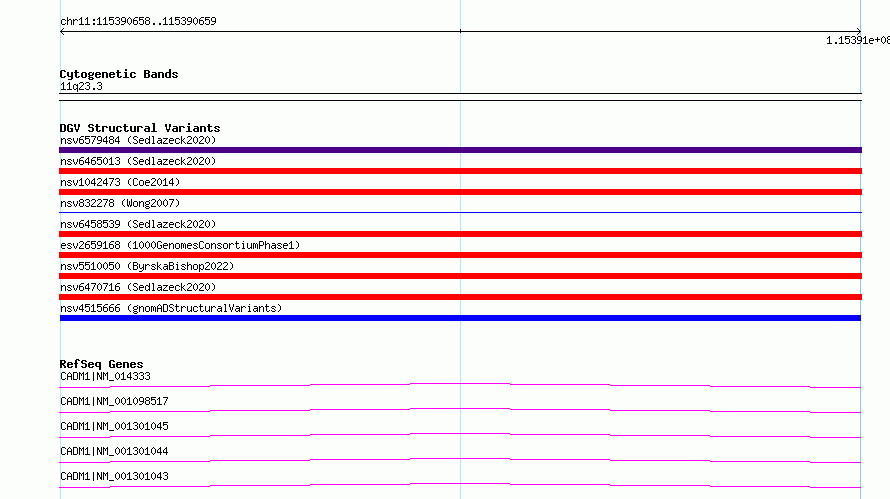Click the magenta intron line of NM_001098517
Image resolution: width=890 pixels, height=499 pixels.
click(x=460, y=410)
